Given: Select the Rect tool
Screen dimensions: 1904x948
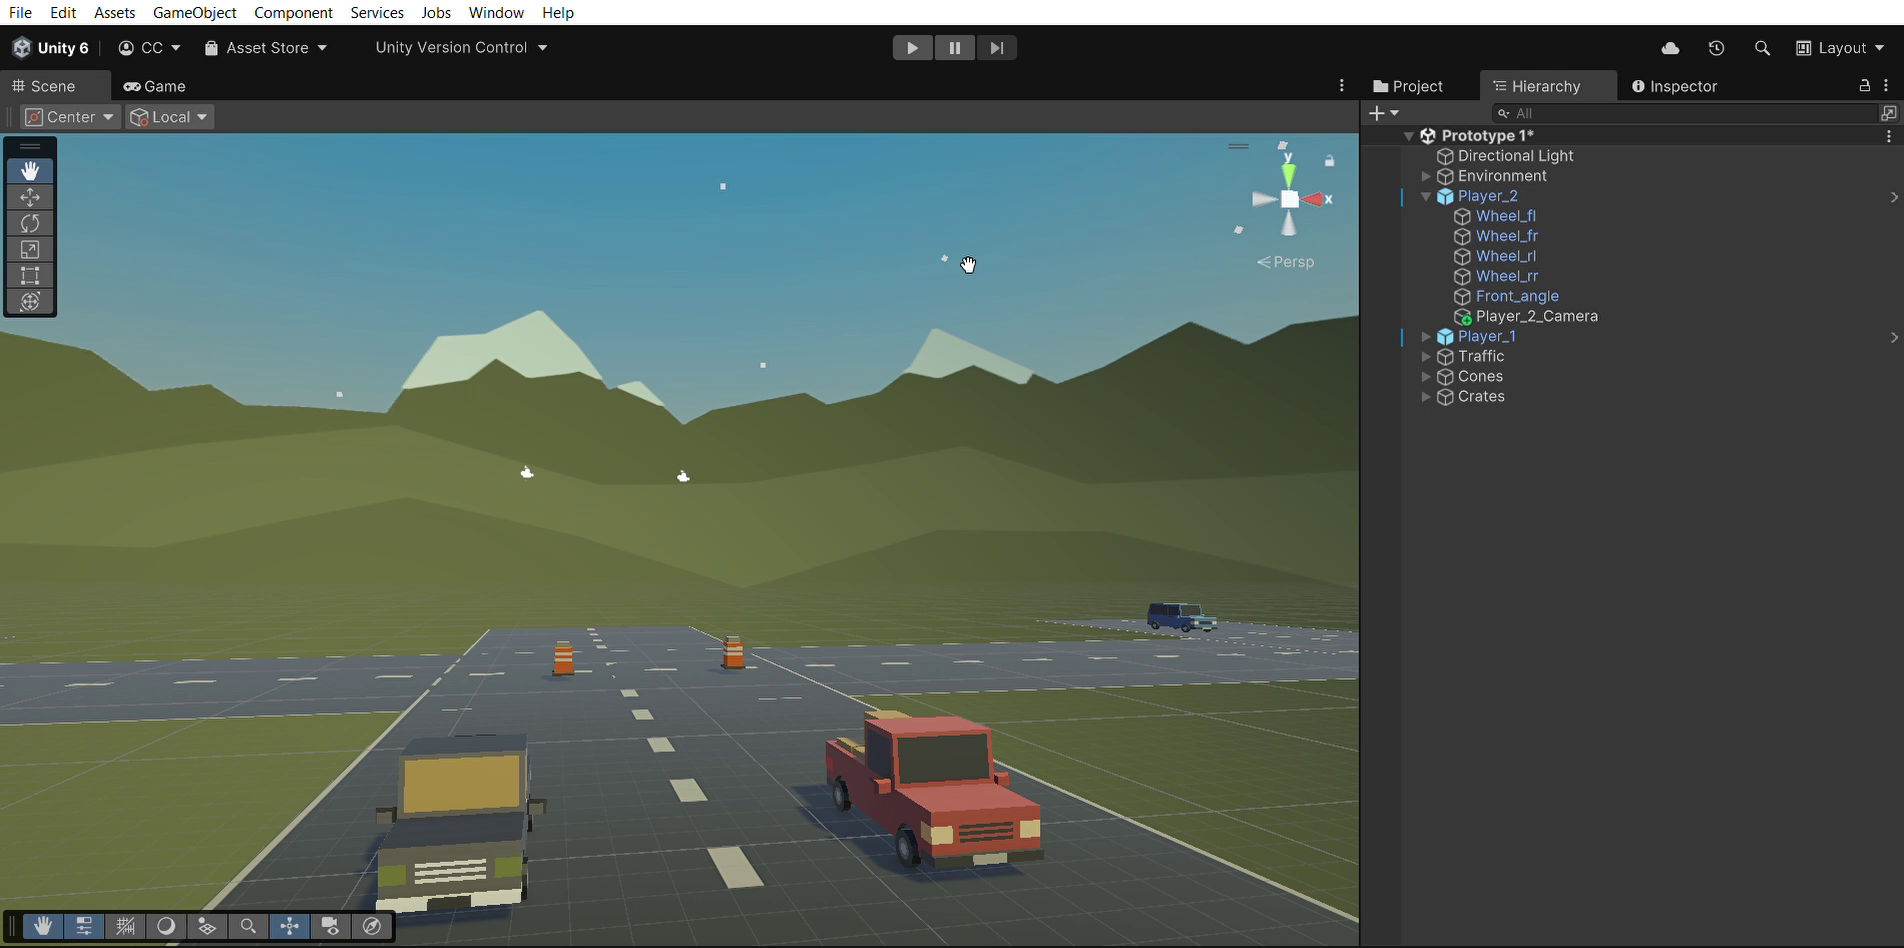Looking at the screenshot, I should [x=30, y=275].
